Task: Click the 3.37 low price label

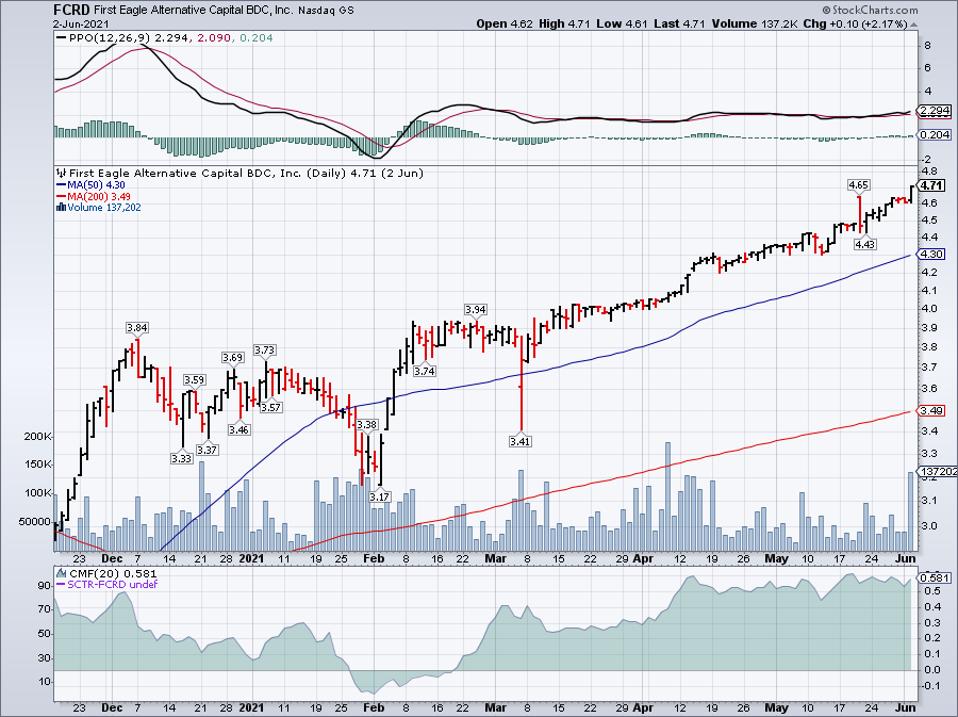Action: tap(207, 450)
